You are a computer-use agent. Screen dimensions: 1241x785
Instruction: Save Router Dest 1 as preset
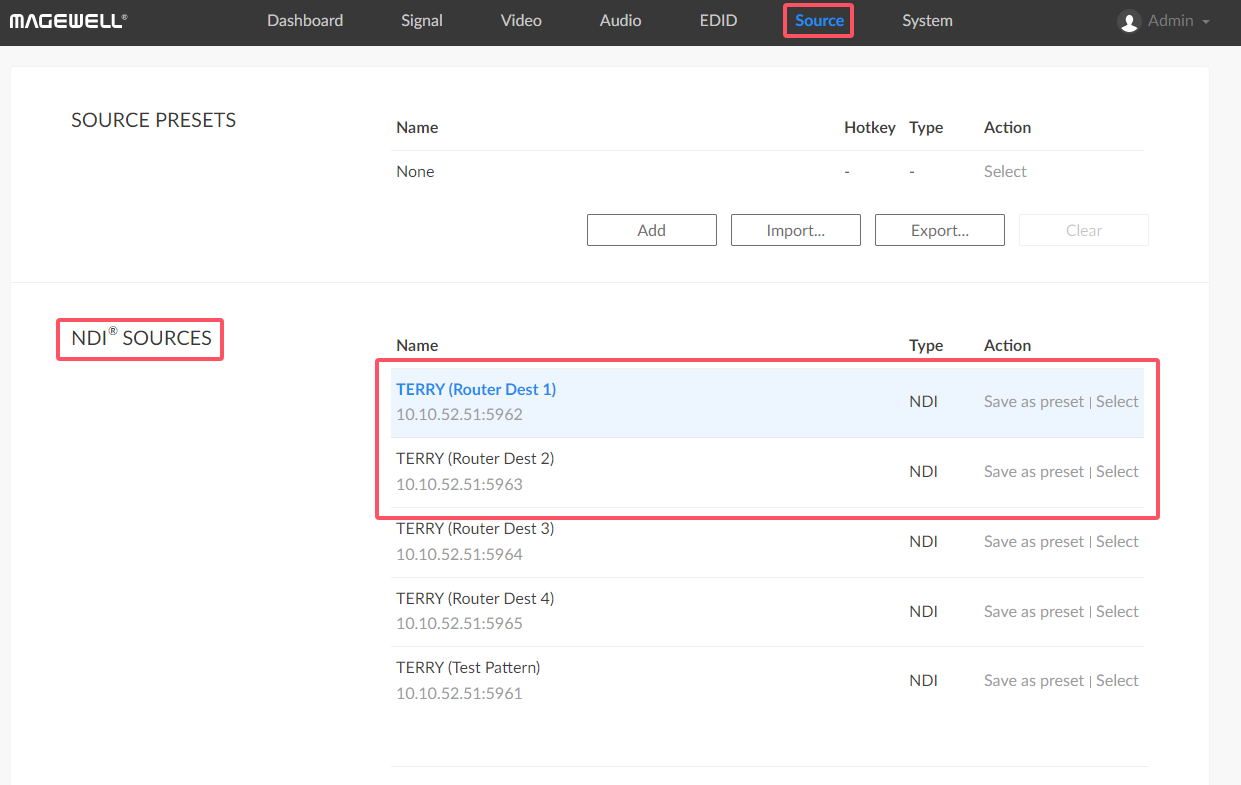click(x=1033, y=402)
